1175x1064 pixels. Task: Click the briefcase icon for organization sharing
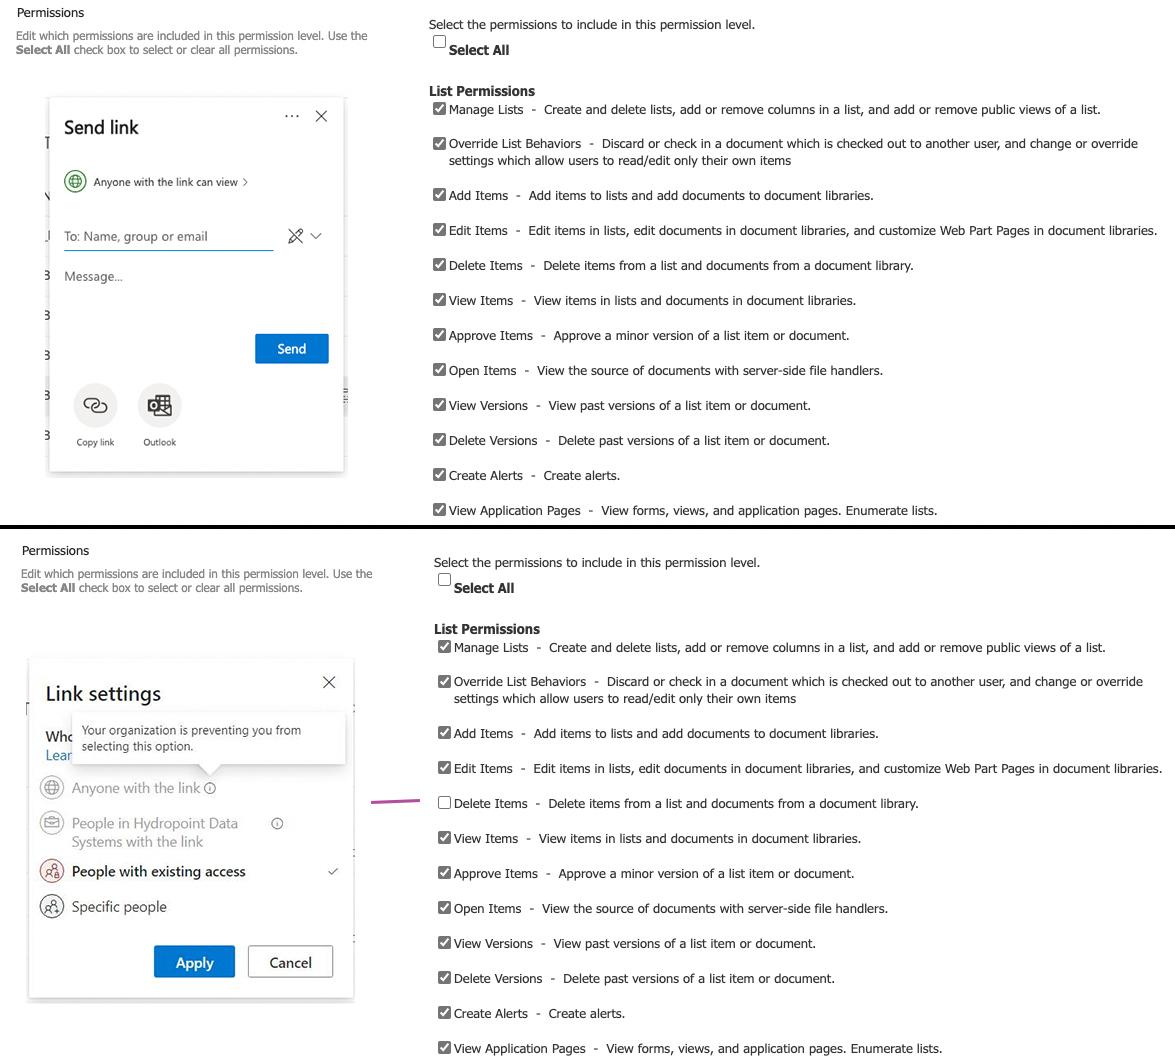coord(51,823)
